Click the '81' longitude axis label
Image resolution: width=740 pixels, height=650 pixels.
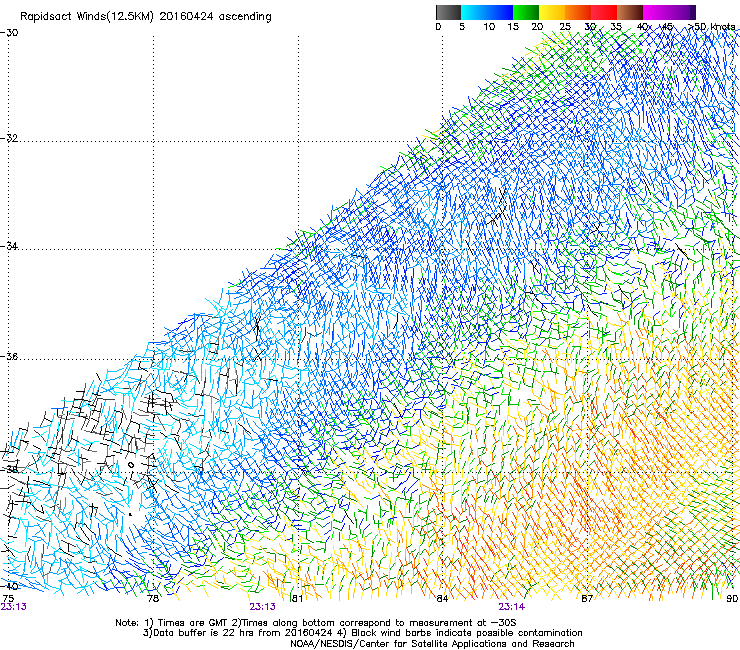click(x=297, y=598)
